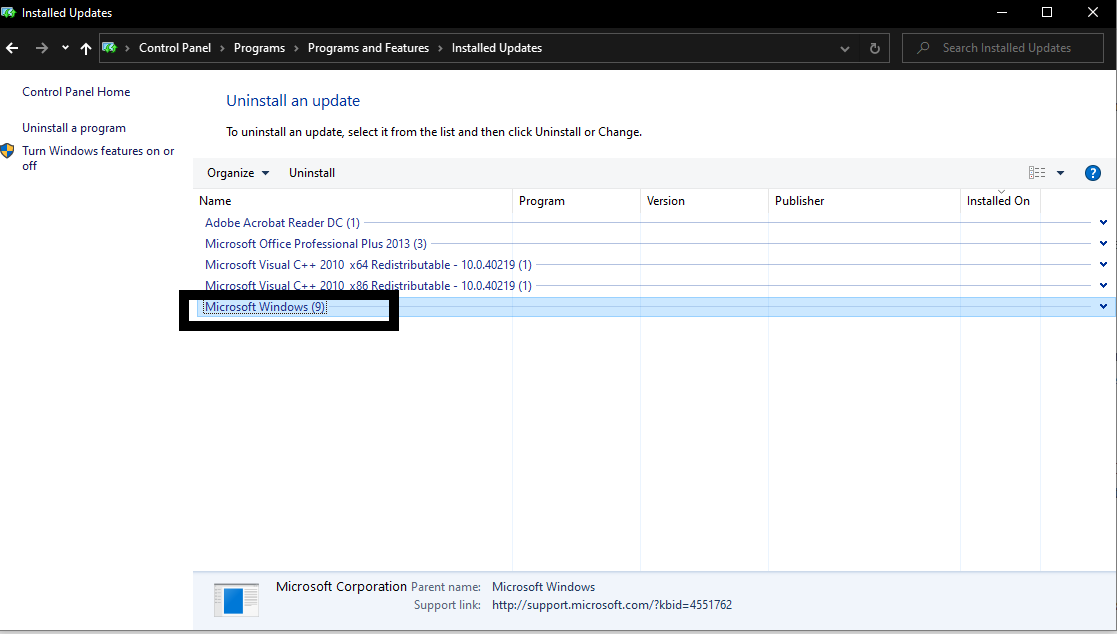Click the update thumbnail in details pane
1117x634 pixels.
(236, 600)
